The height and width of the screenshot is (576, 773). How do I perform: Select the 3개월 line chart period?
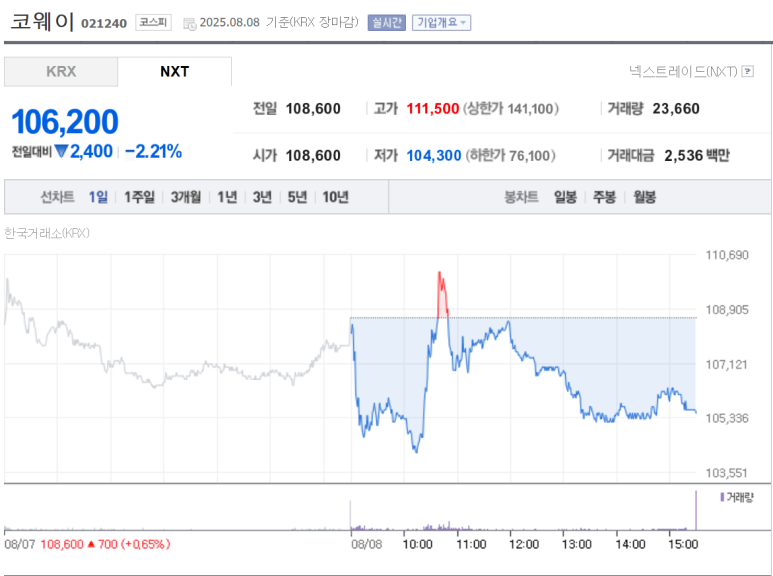click(186, 197)
